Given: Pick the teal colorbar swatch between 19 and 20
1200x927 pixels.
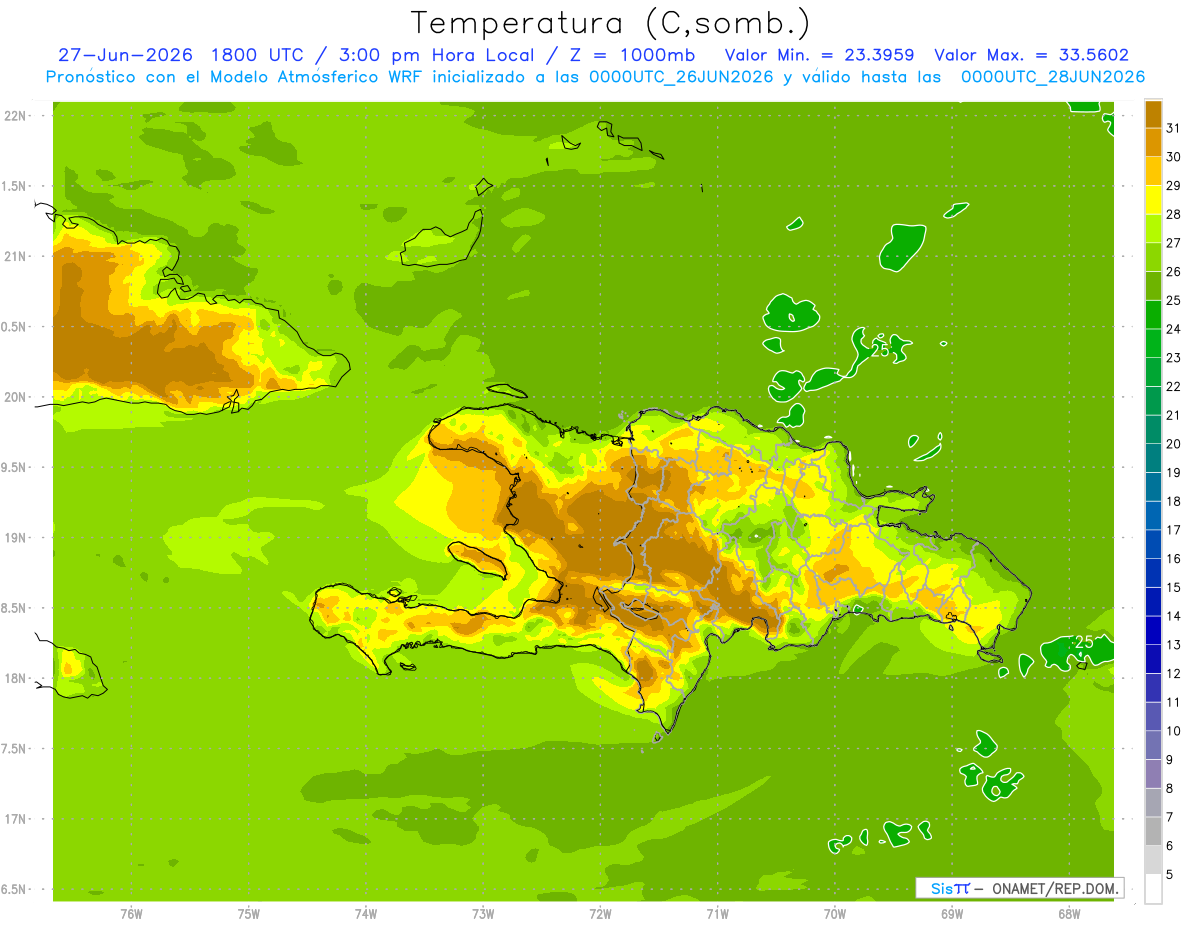Looking at the screenshot, I should coord(1153,458).
